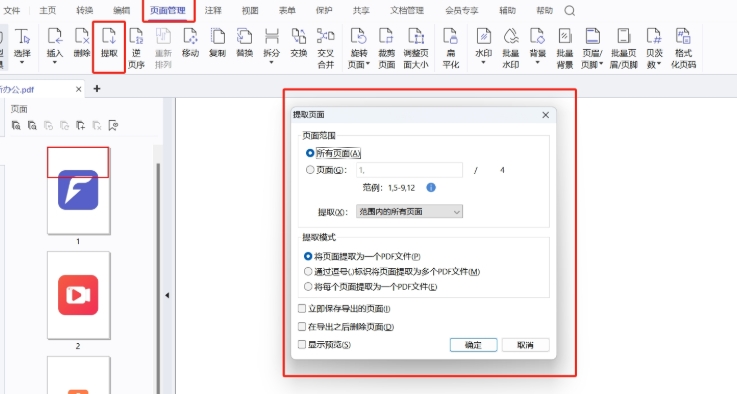
Task: Switch to the 保护 tab
Action: tap(324, 10)
